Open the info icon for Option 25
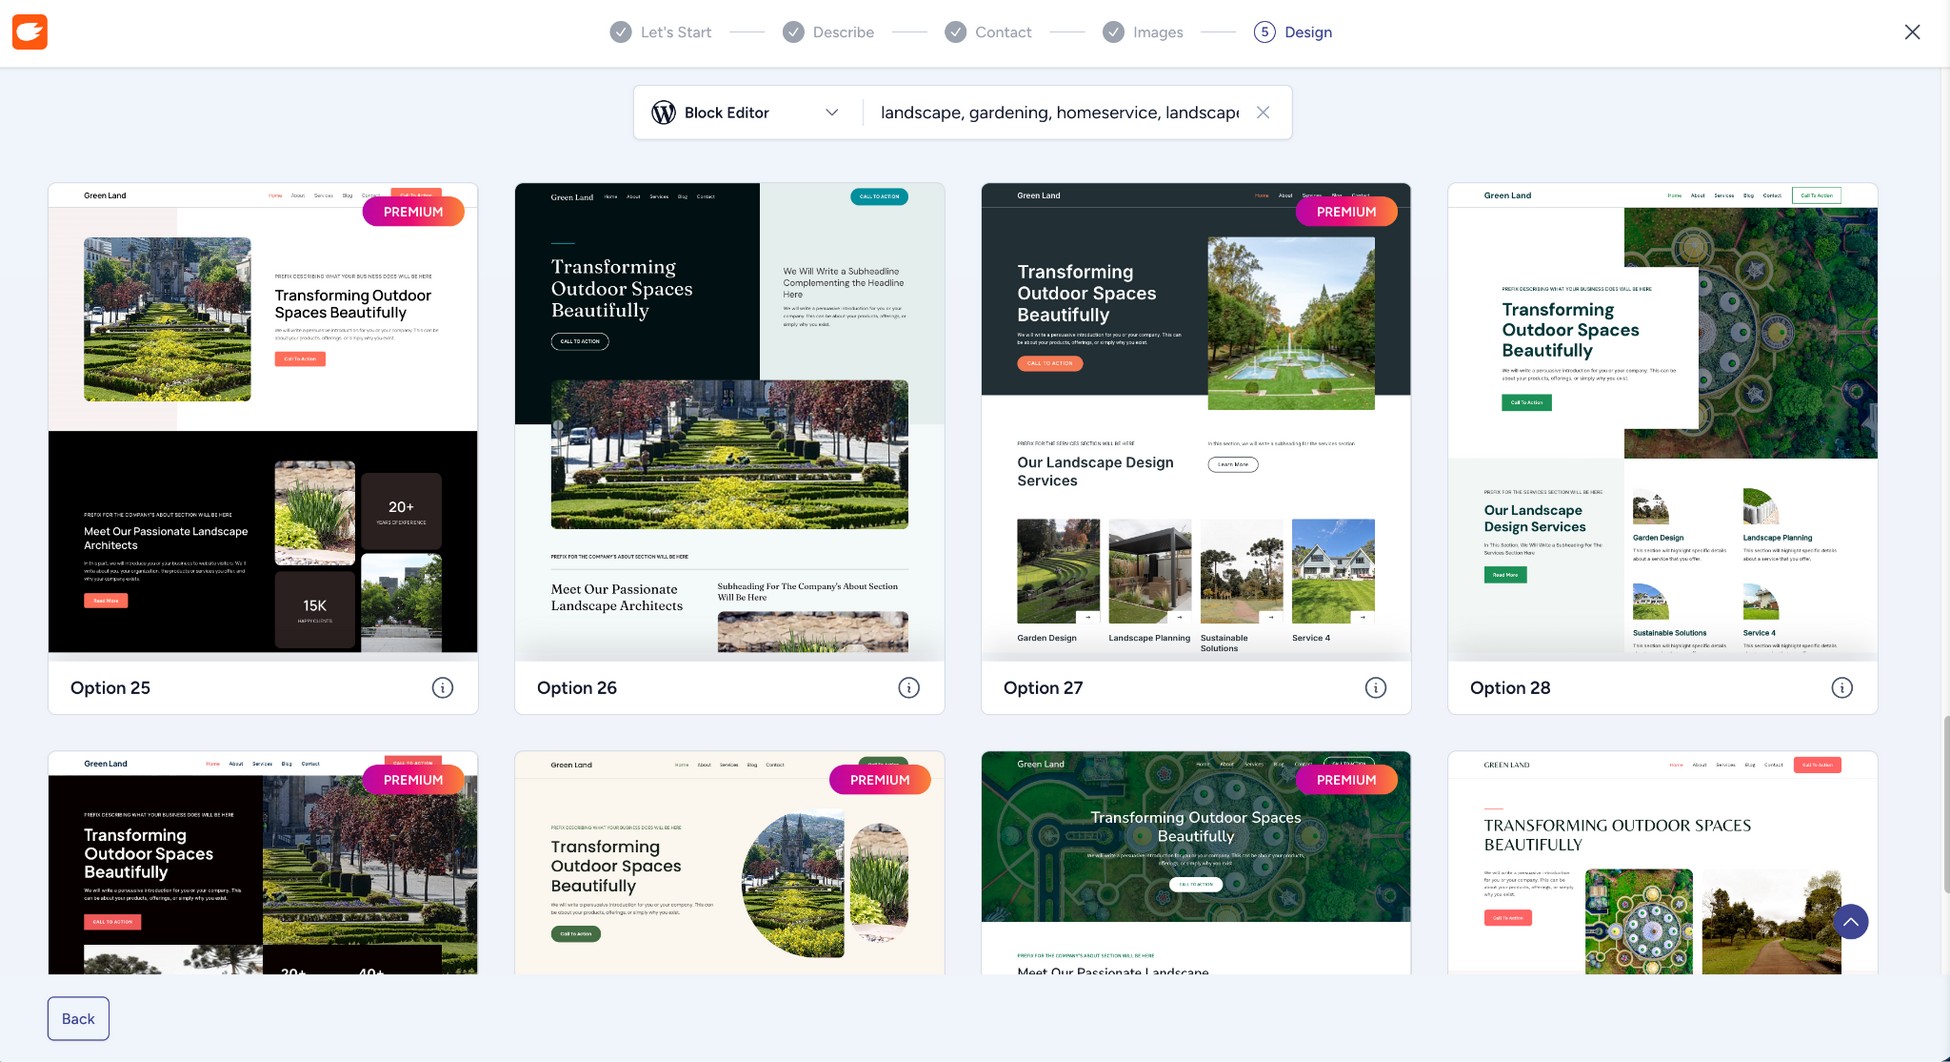The image size is (1950, 1062). coord(442,687)
